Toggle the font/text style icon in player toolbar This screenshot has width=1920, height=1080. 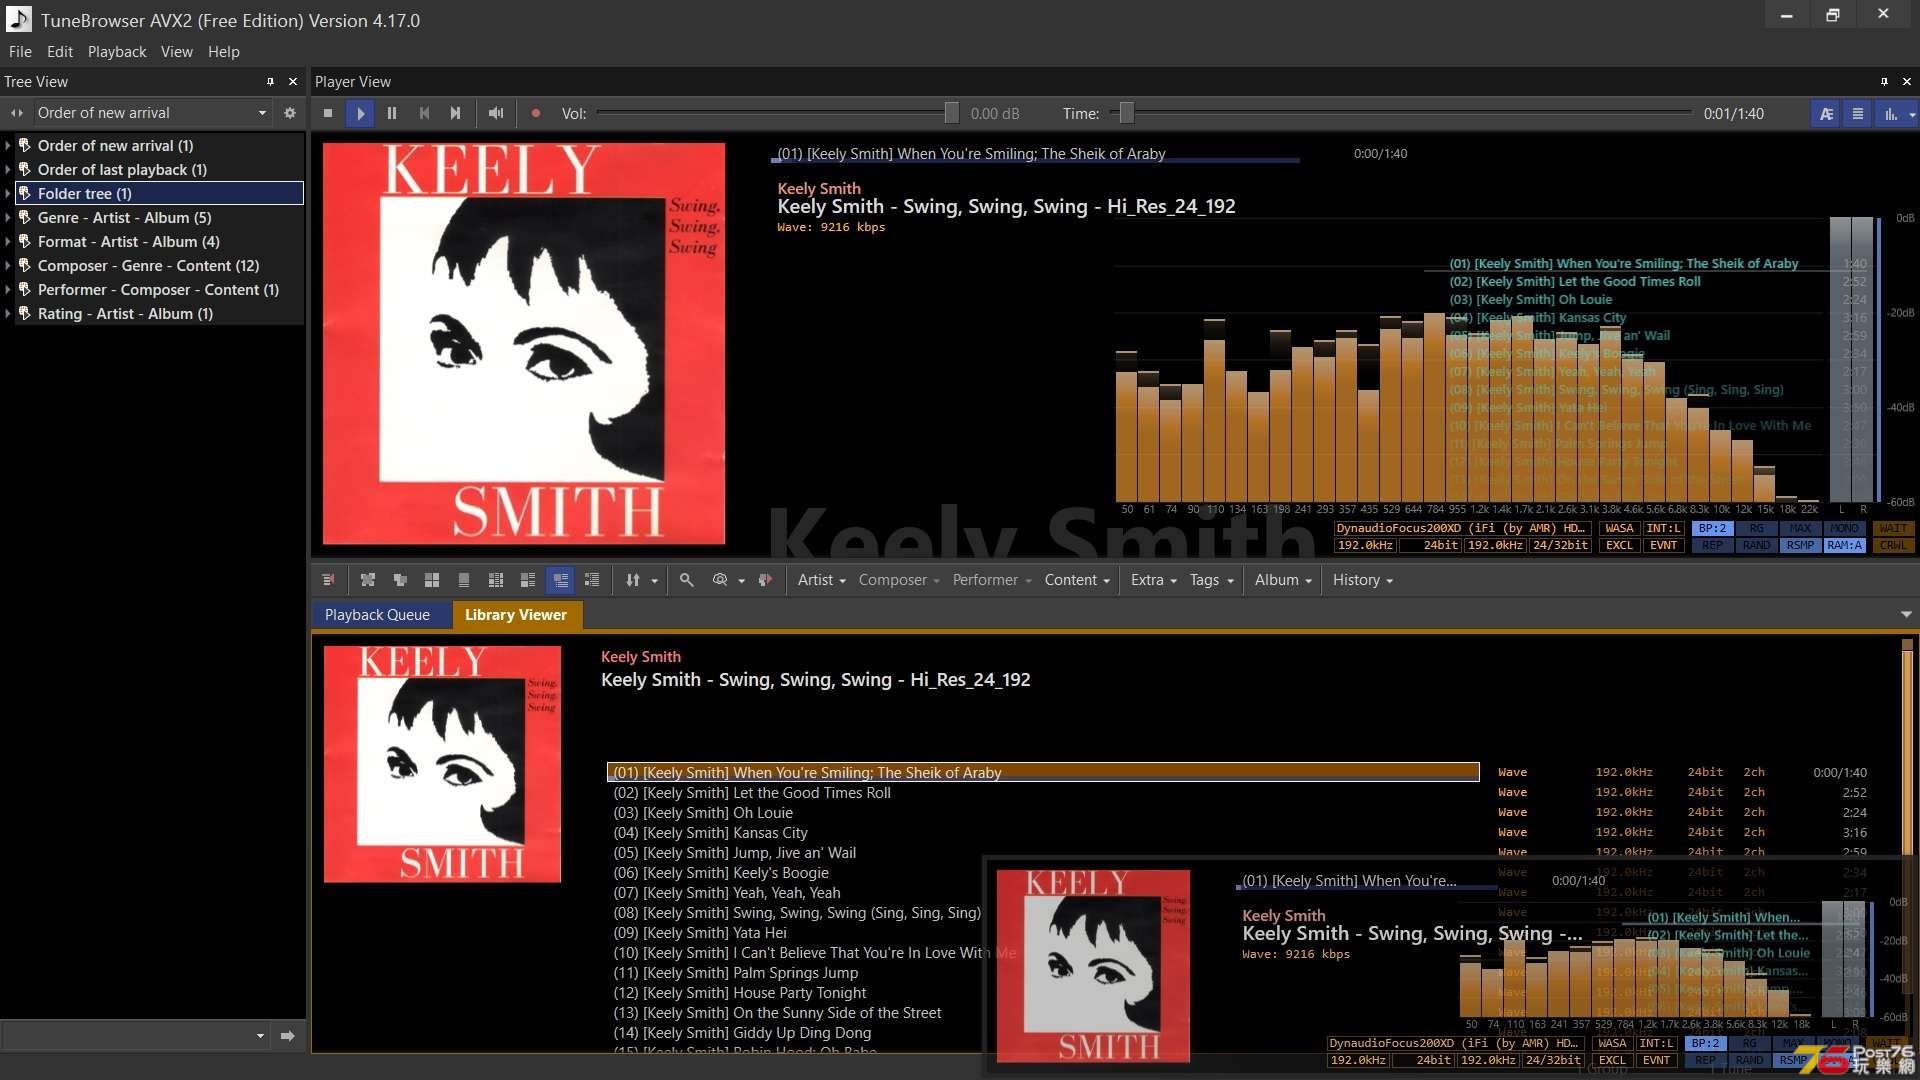[1826, 113]
